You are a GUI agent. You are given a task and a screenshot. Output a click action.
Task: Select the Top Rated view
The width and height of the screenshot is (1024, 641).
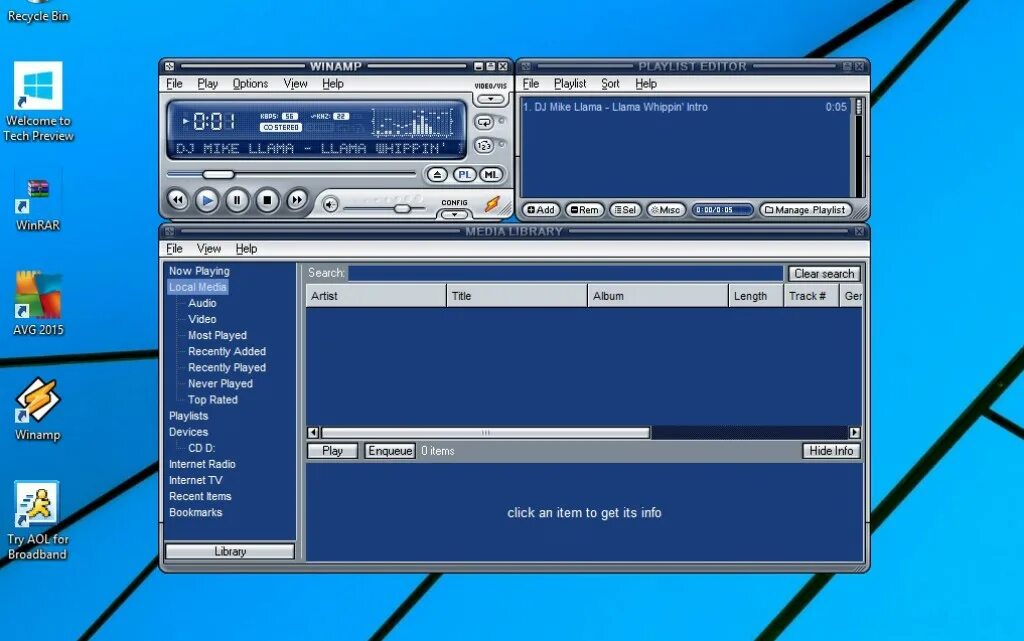coord(212,399)
